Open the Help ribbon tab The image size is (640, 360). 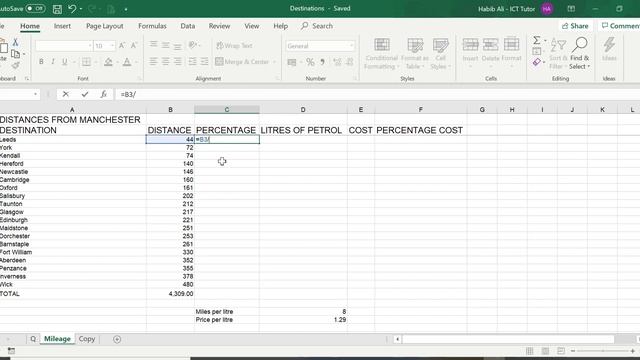[280, 26]
